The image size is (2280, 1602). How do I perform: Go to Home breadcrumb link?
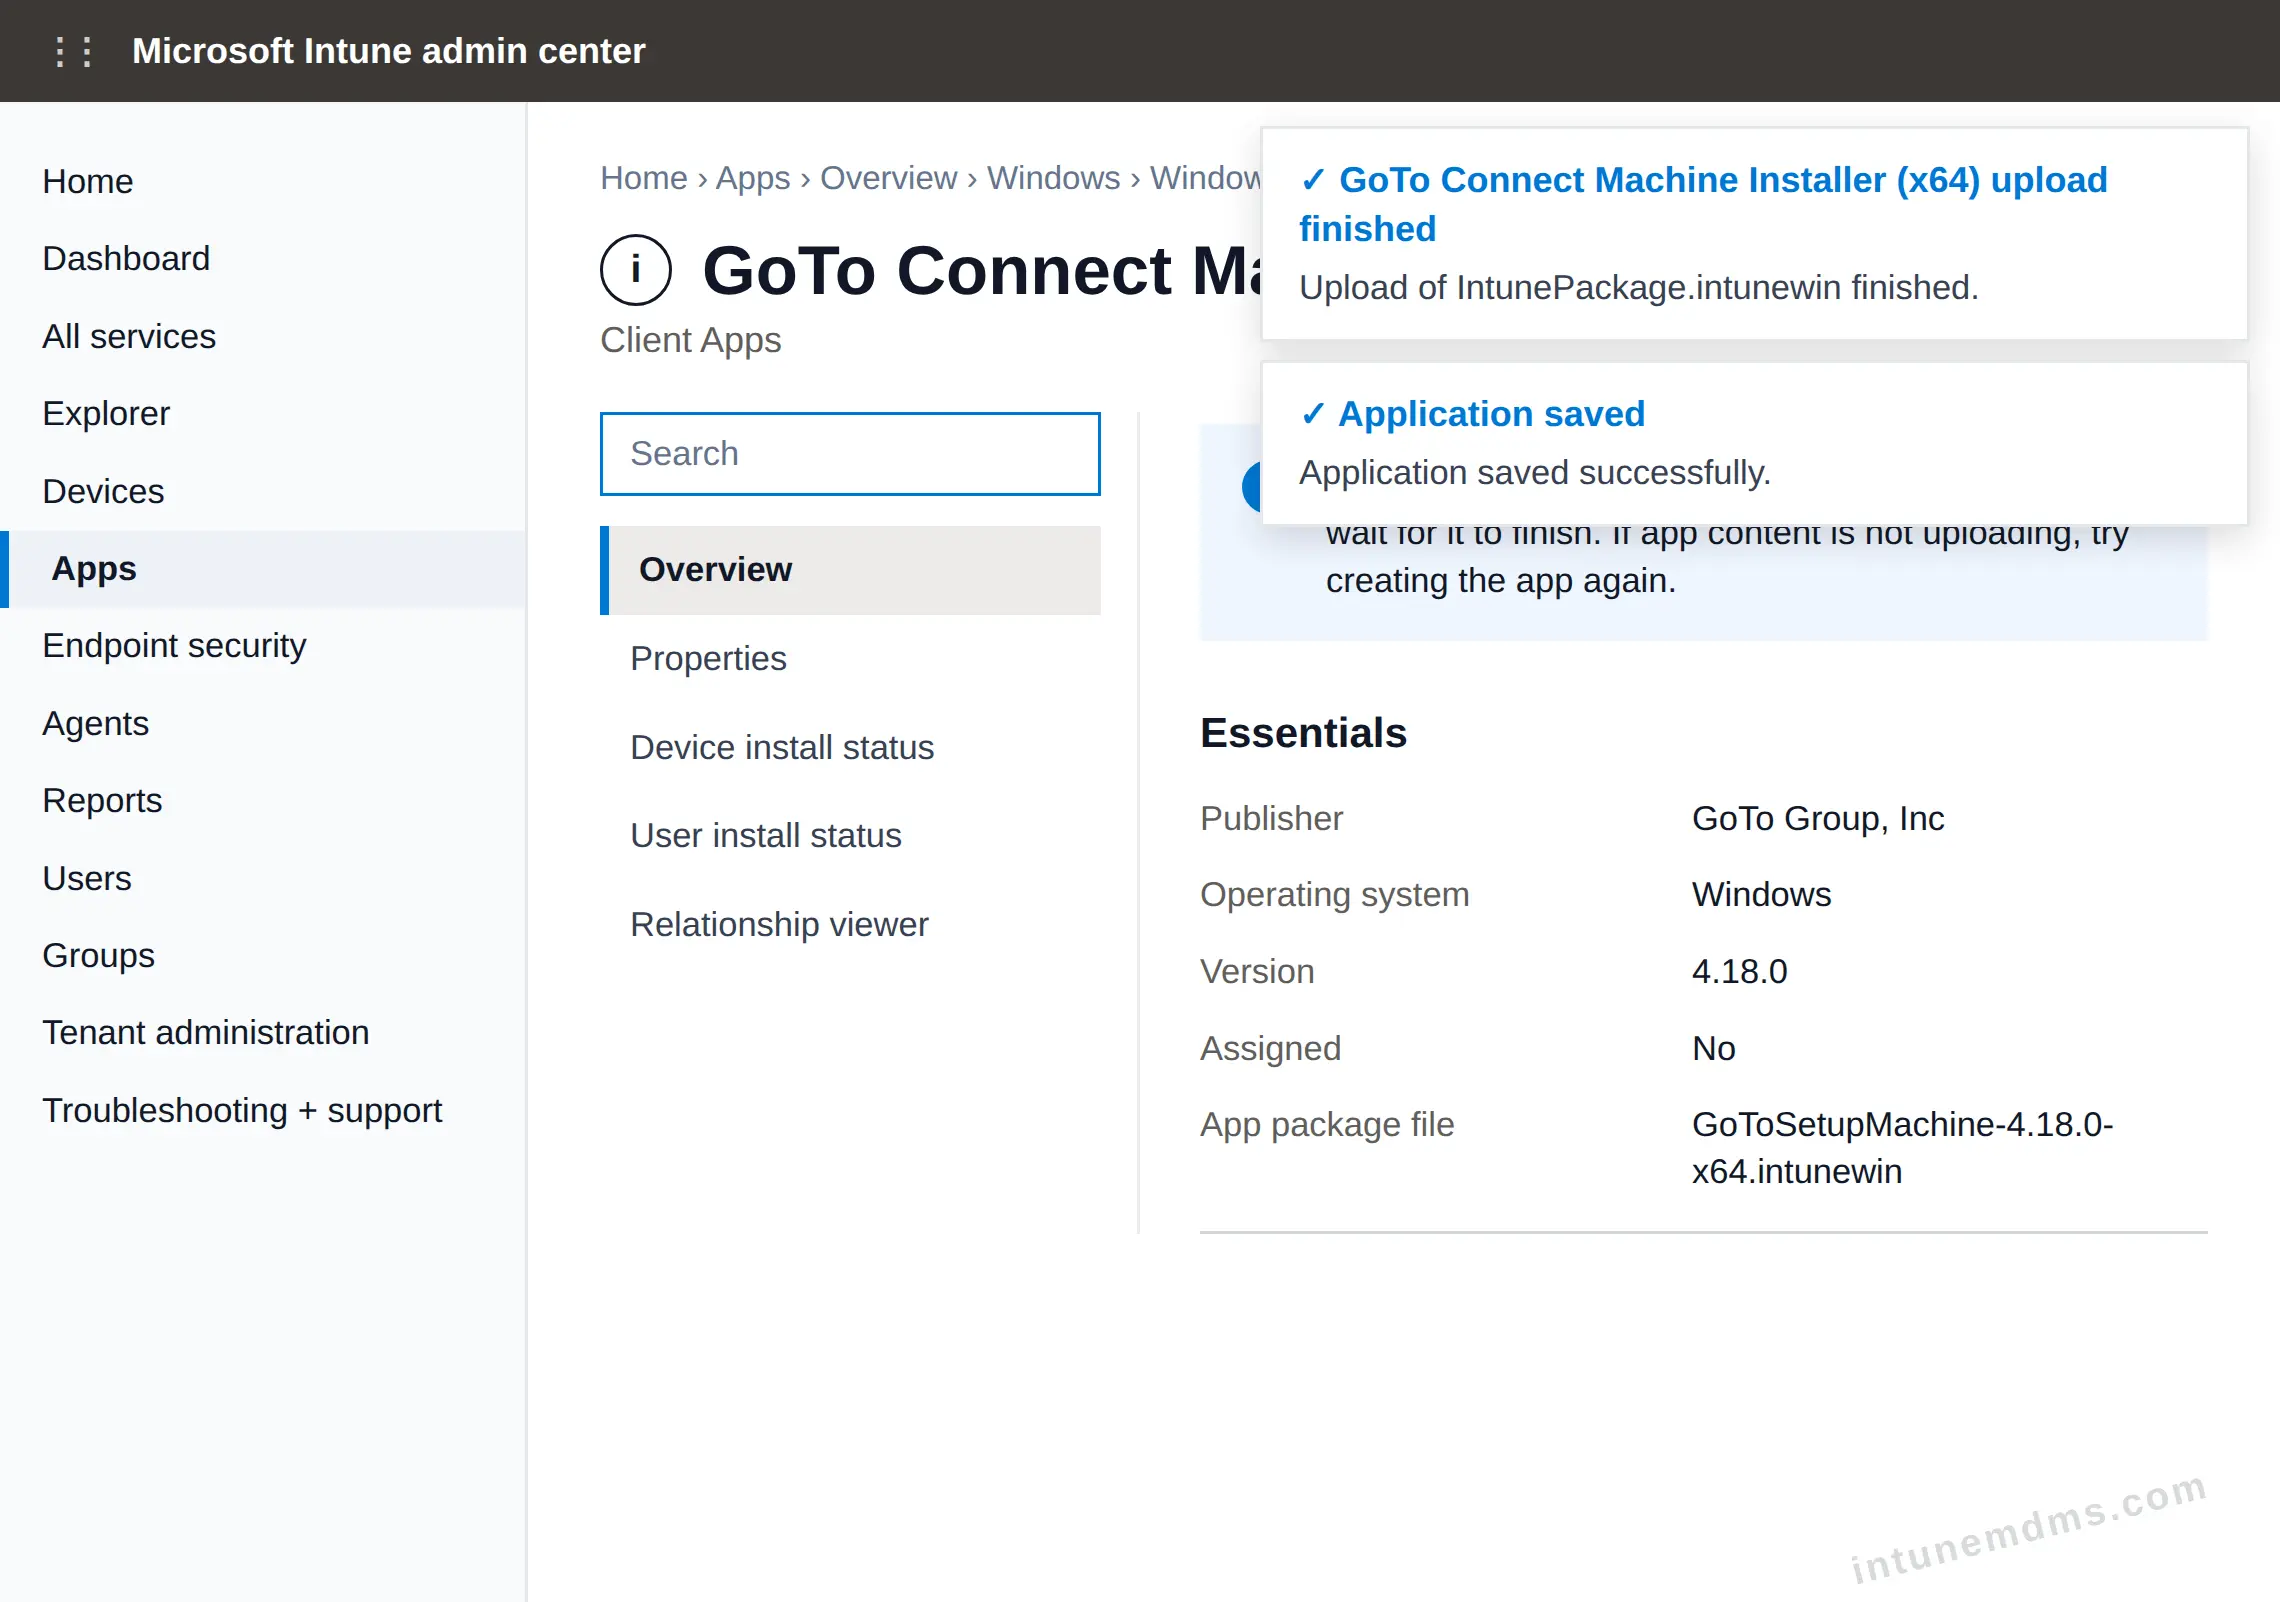click(644, 178)
